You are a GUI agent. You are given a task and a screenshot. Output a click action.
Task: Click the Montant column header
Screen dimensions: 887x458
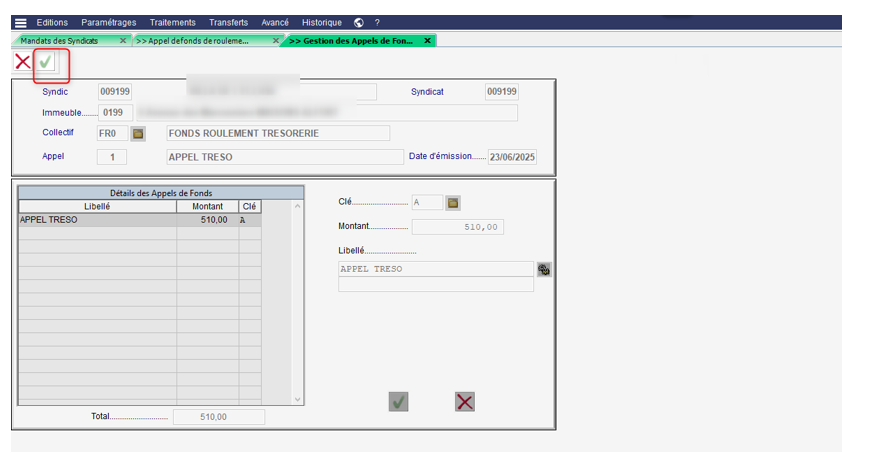(207, 206)
